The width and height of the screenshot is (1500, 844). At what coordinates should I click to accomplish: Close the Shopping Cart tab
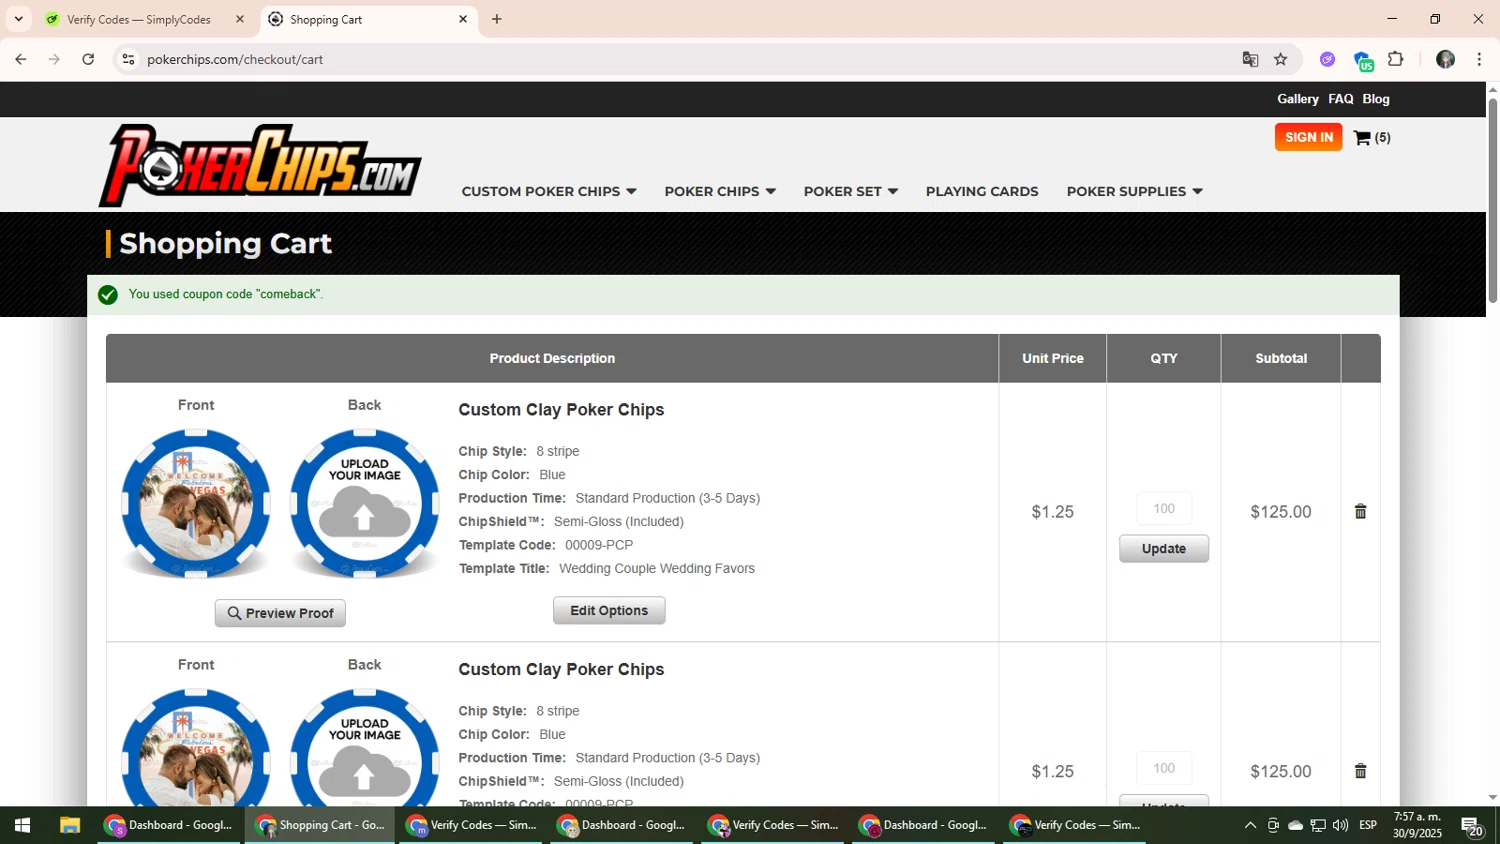click(x=463, y=19)
